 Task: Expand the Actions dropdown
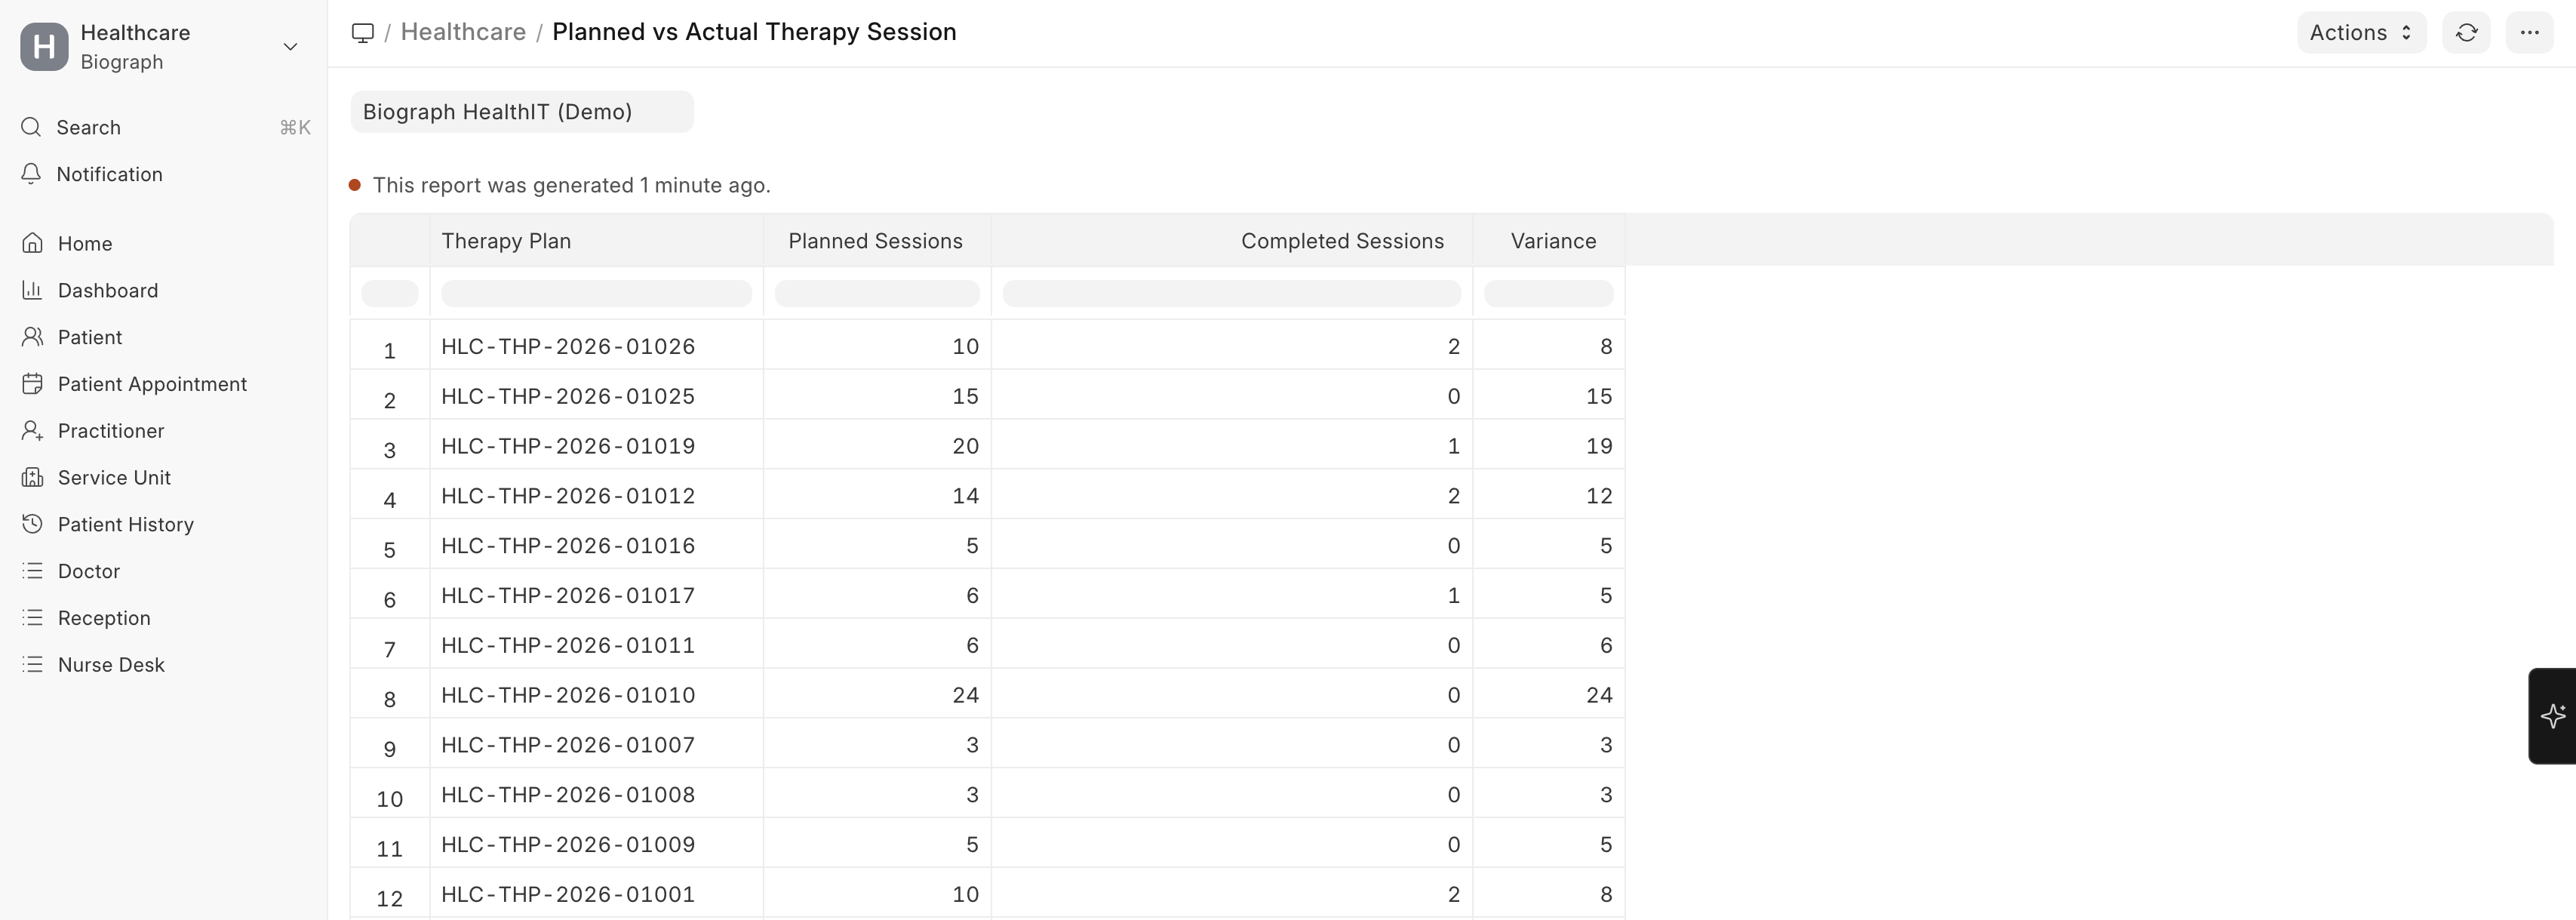[2360, 33]
